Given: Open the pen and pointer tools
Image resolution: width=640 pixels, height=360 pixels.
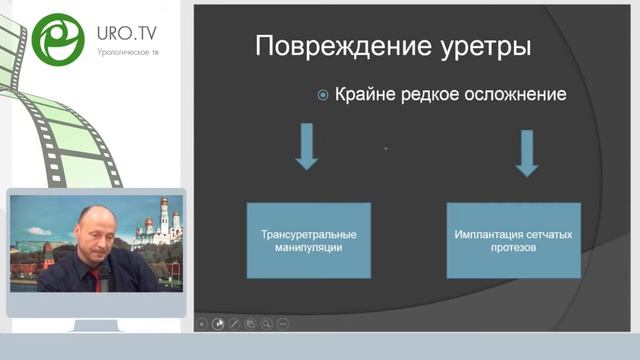Looking at the screenshot, I should pyautogui.click(x=234, y=324).
